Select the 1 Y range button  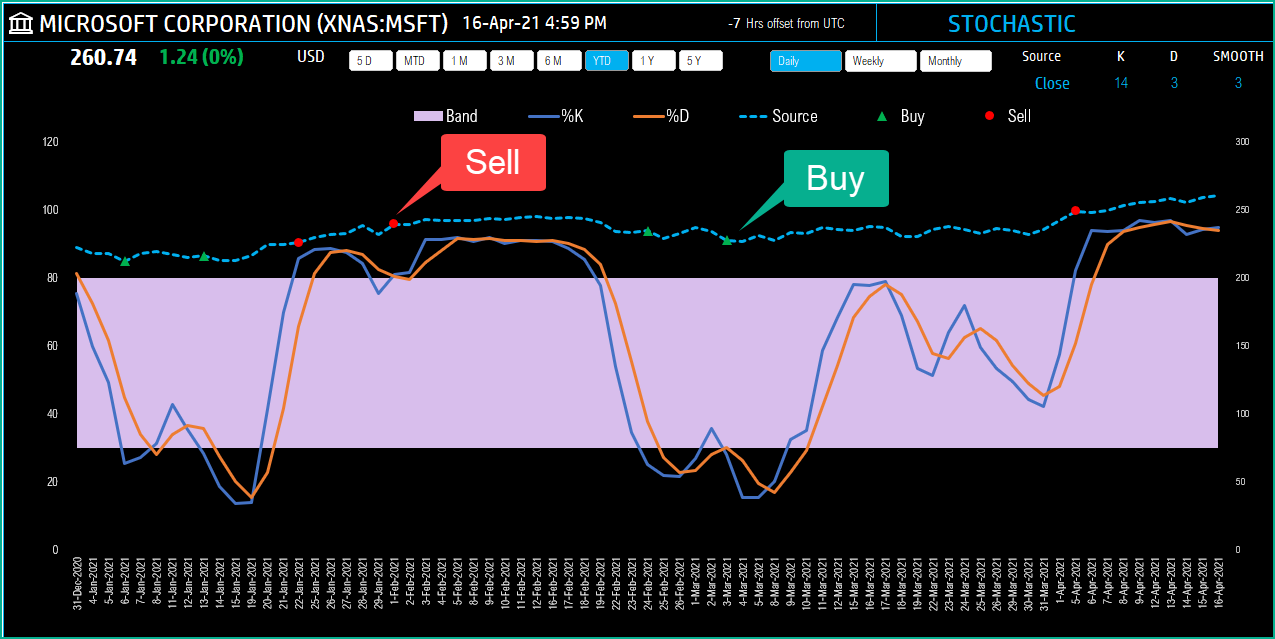coord(653,61)
